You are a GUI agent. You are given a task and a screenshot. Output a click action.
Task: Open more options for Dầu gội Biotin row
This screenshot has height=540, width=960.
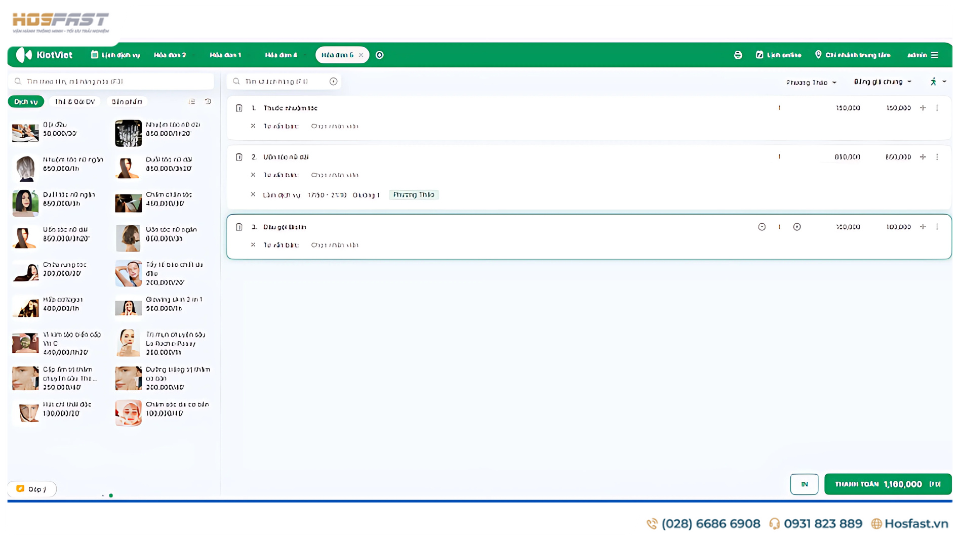[937, 227]
